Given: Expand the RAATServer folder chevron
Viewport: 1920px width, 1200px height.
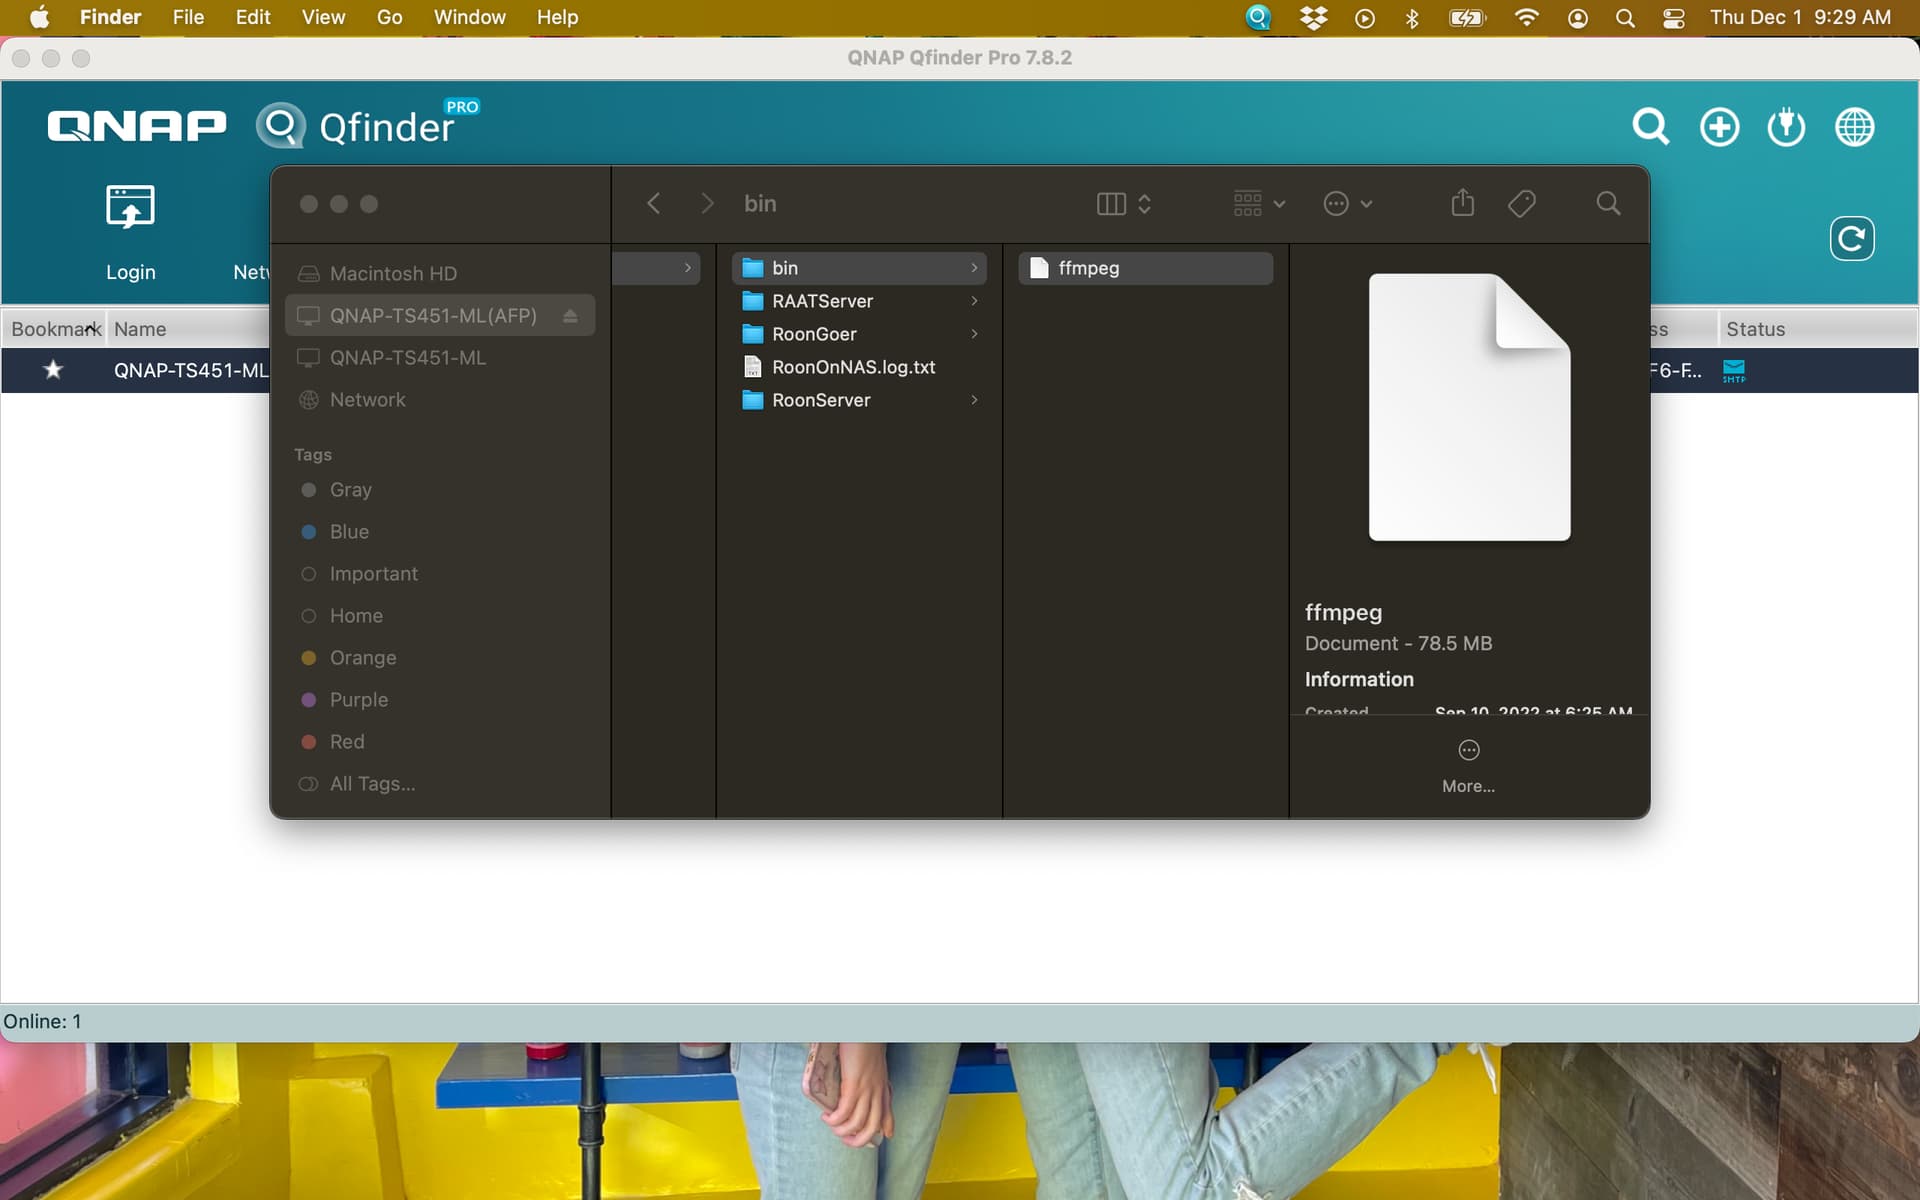Looking at the screenshot, I should (974, 301).
